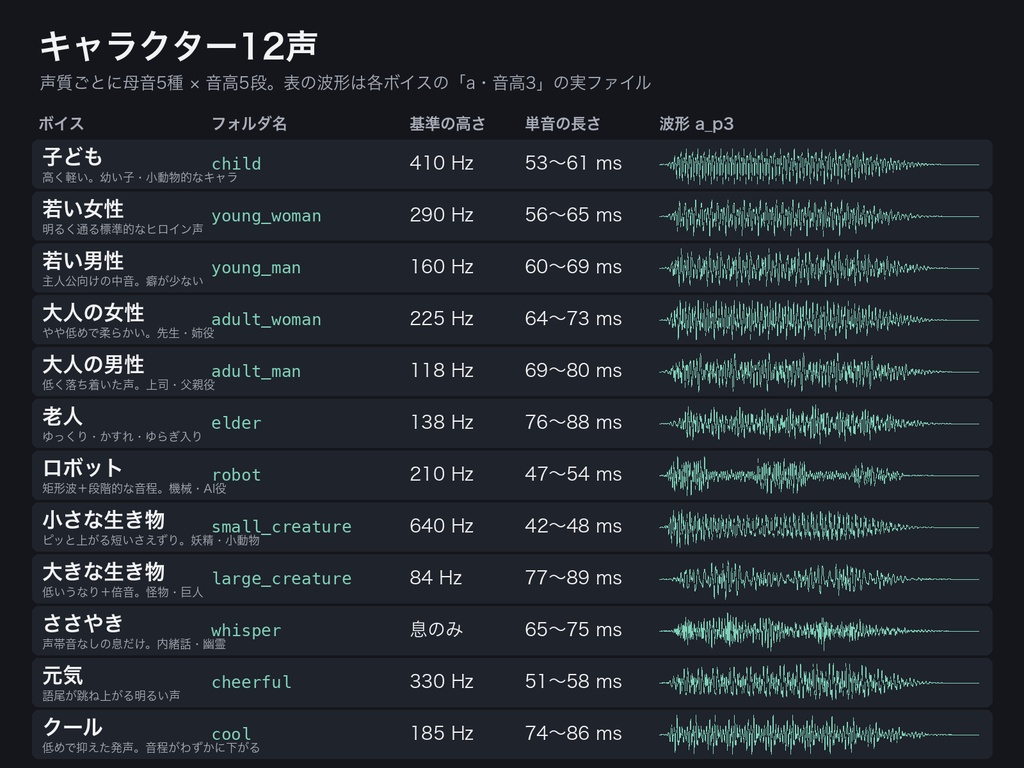Open the whisper waveform preview
The width and height of the screenshot is (1024, 768).
819,631
